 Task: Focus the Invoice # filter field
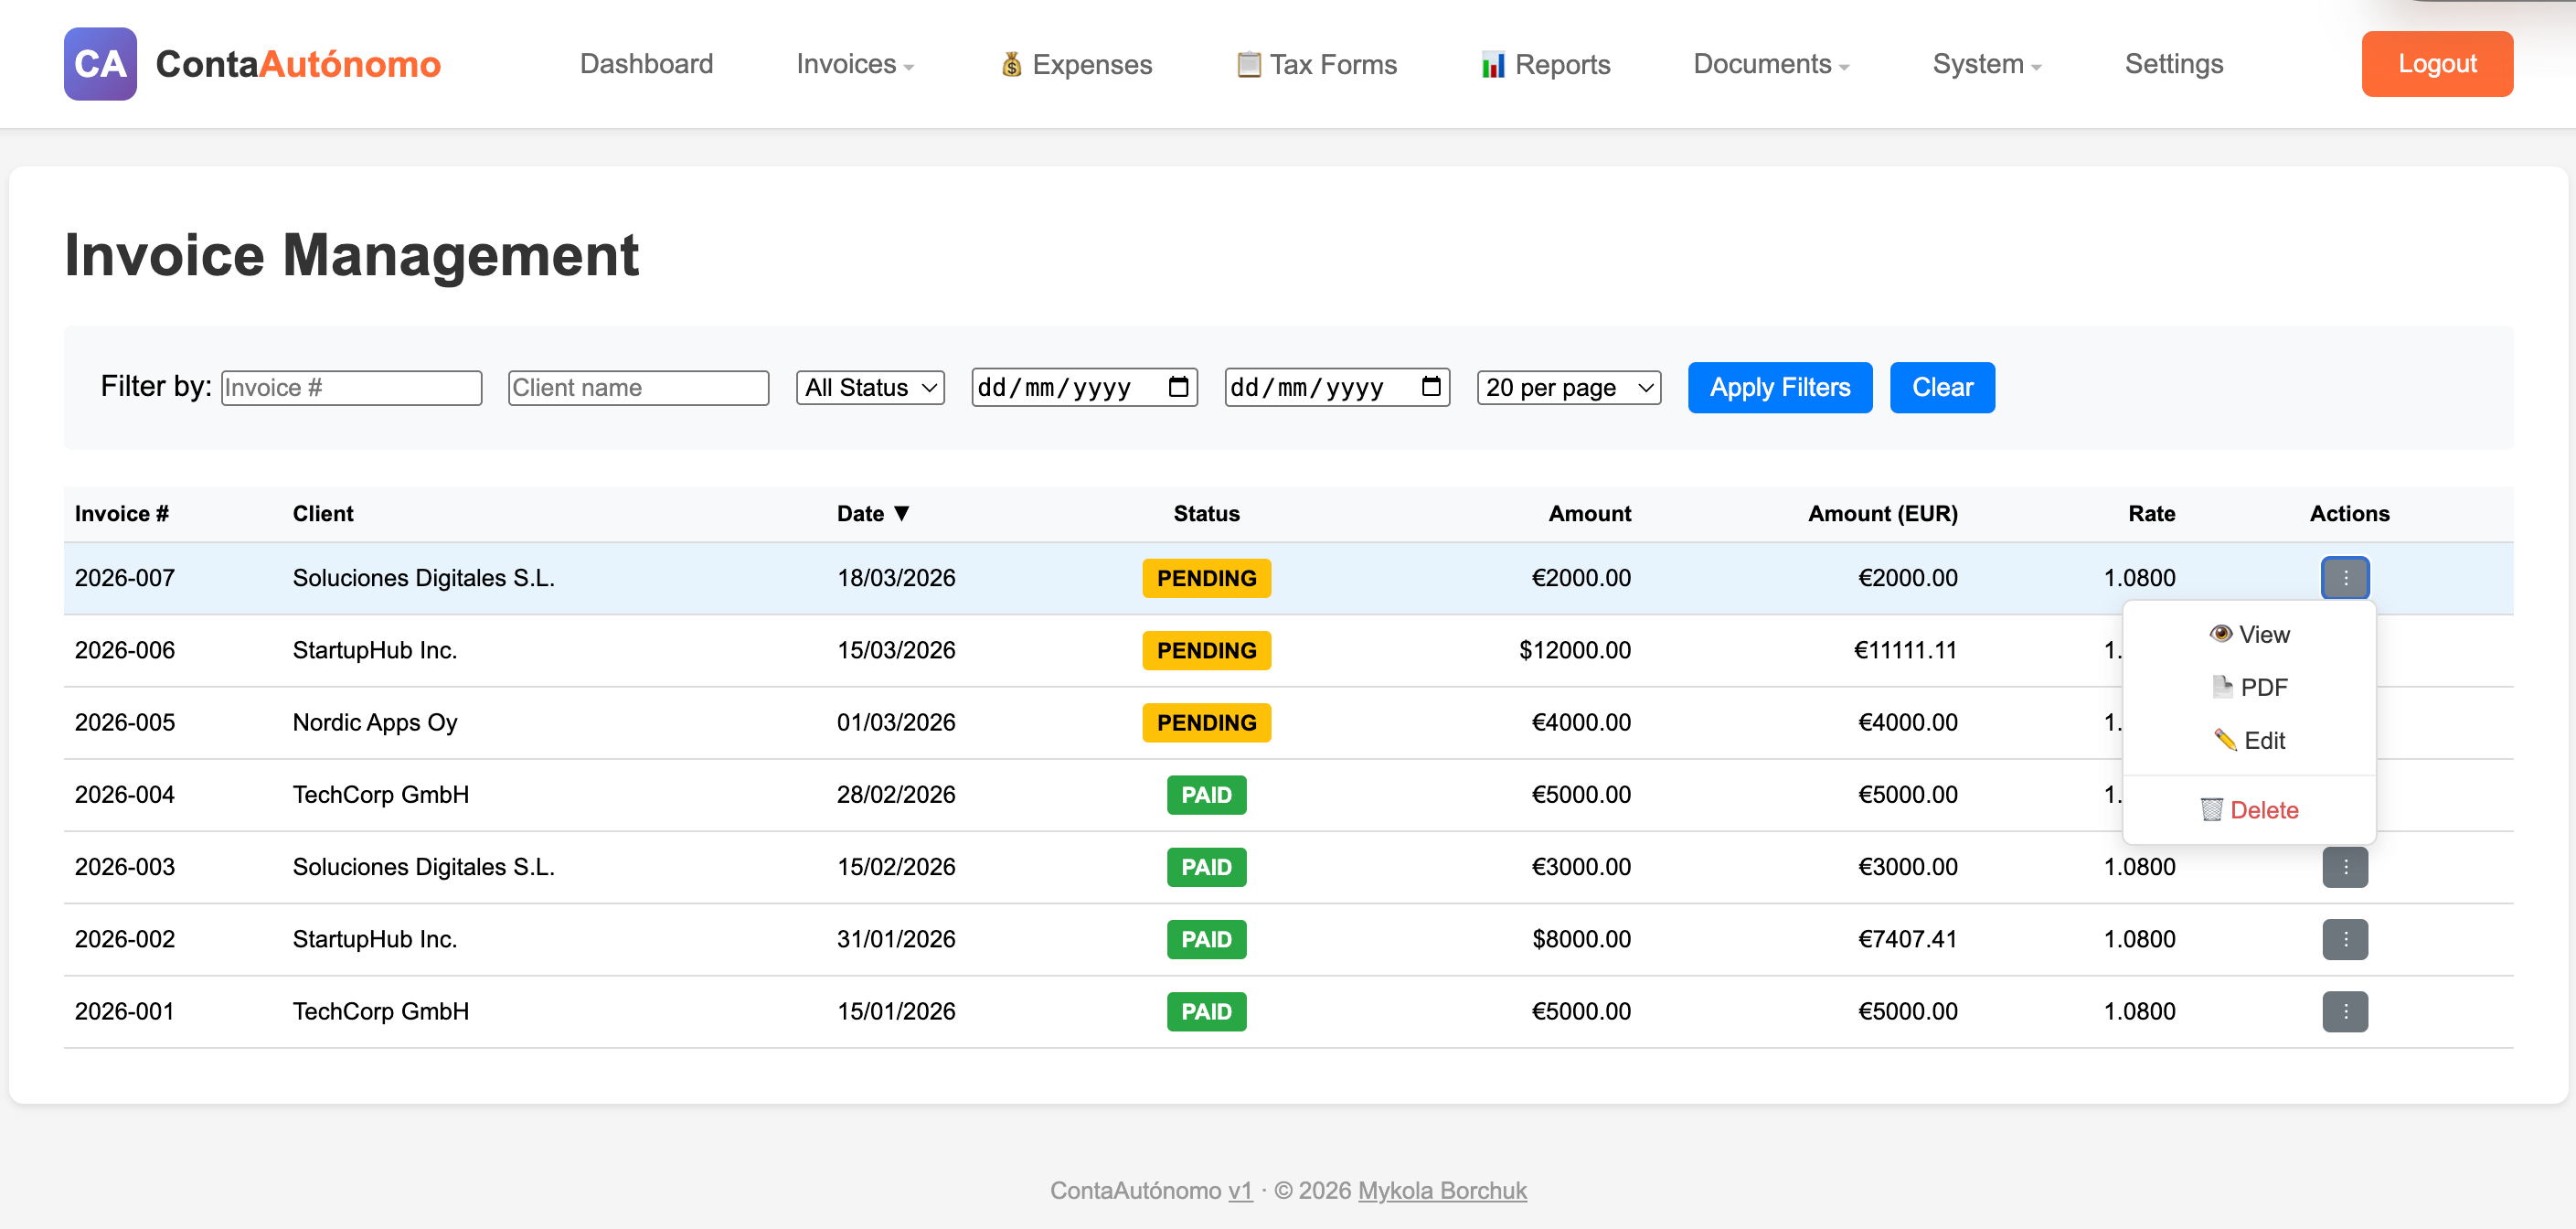coord(351,387)
